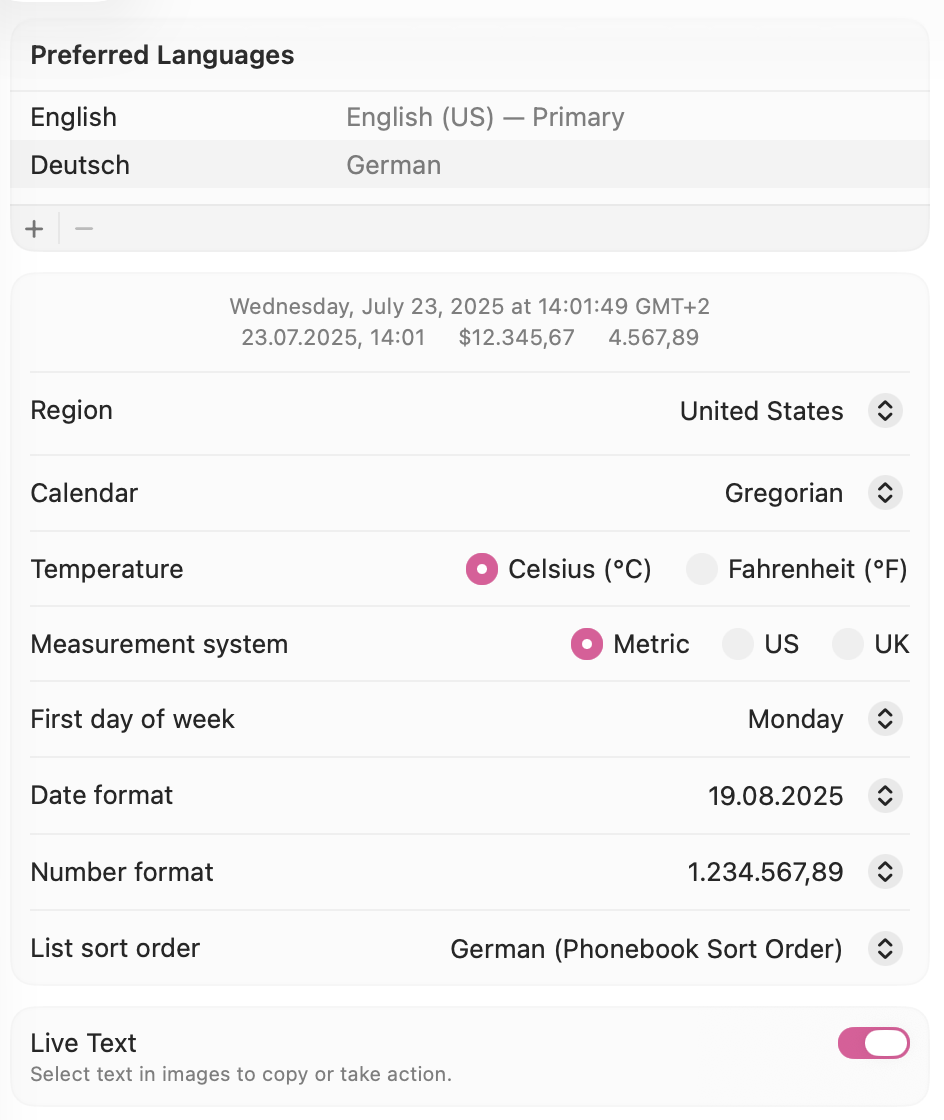Click the minus button to remove language

(x=84, y=229)
